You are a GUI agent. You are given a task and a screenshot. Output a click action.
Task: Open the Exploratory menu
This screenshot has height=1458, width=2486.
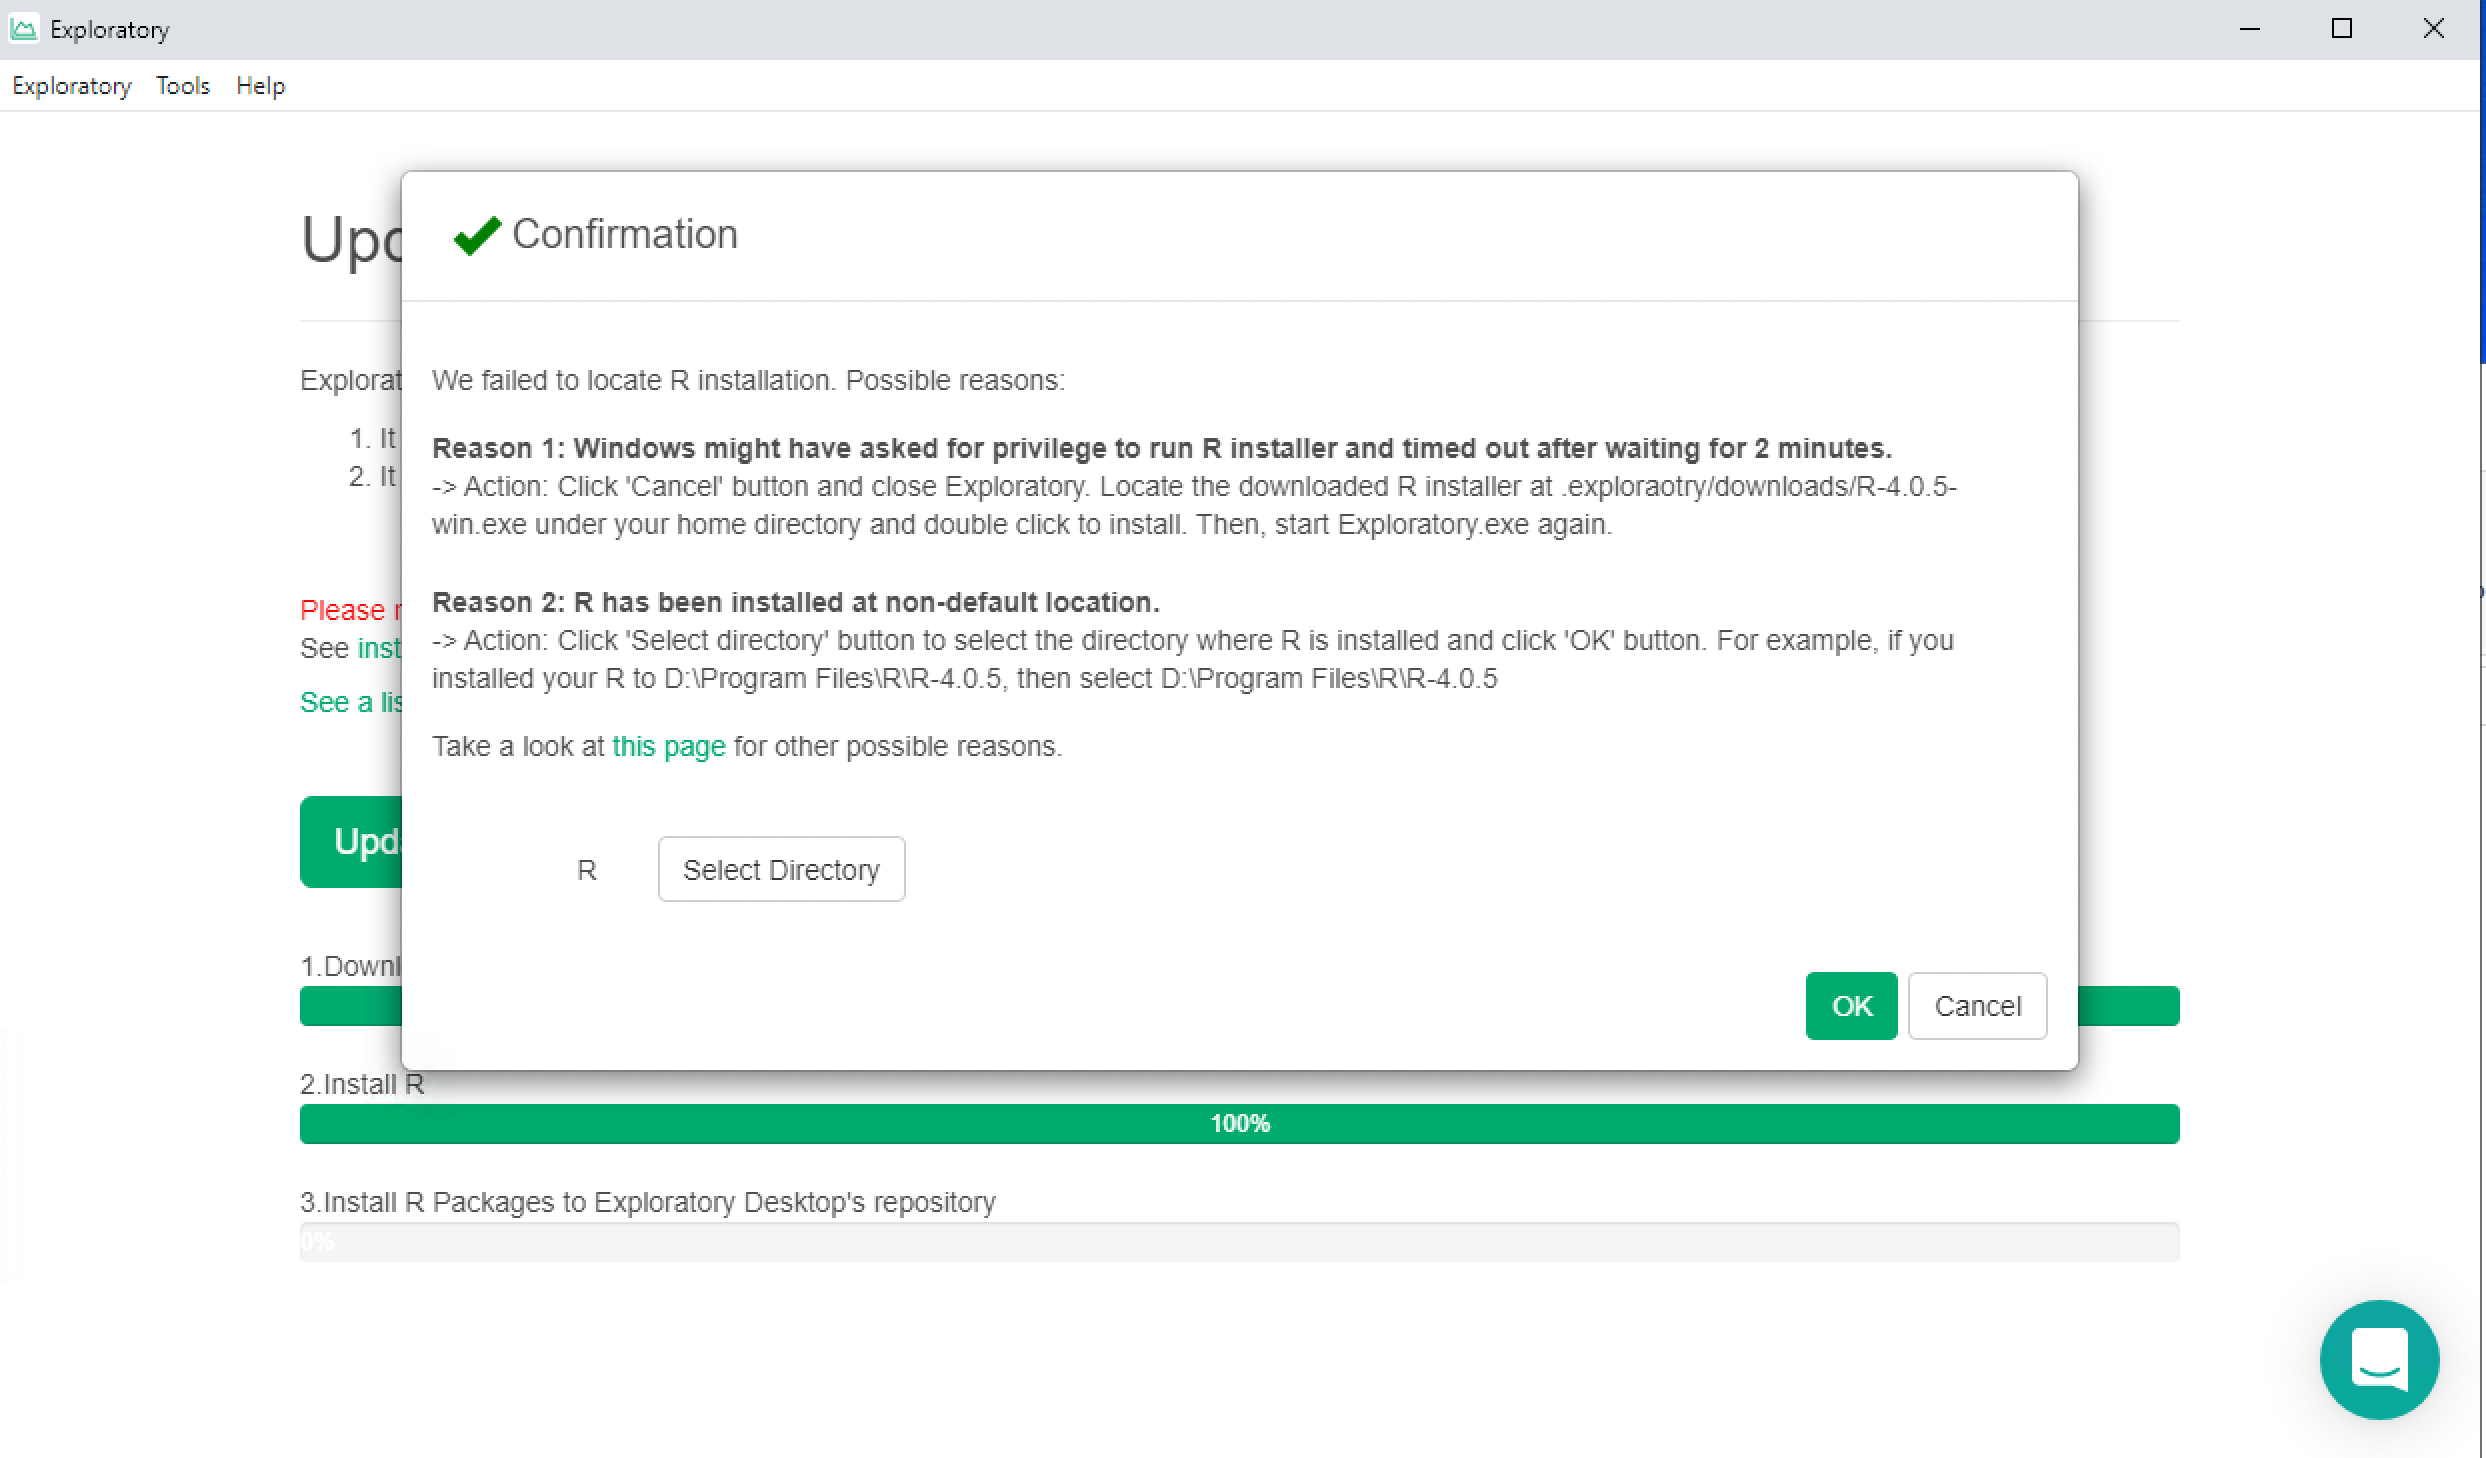pos(71,86)
